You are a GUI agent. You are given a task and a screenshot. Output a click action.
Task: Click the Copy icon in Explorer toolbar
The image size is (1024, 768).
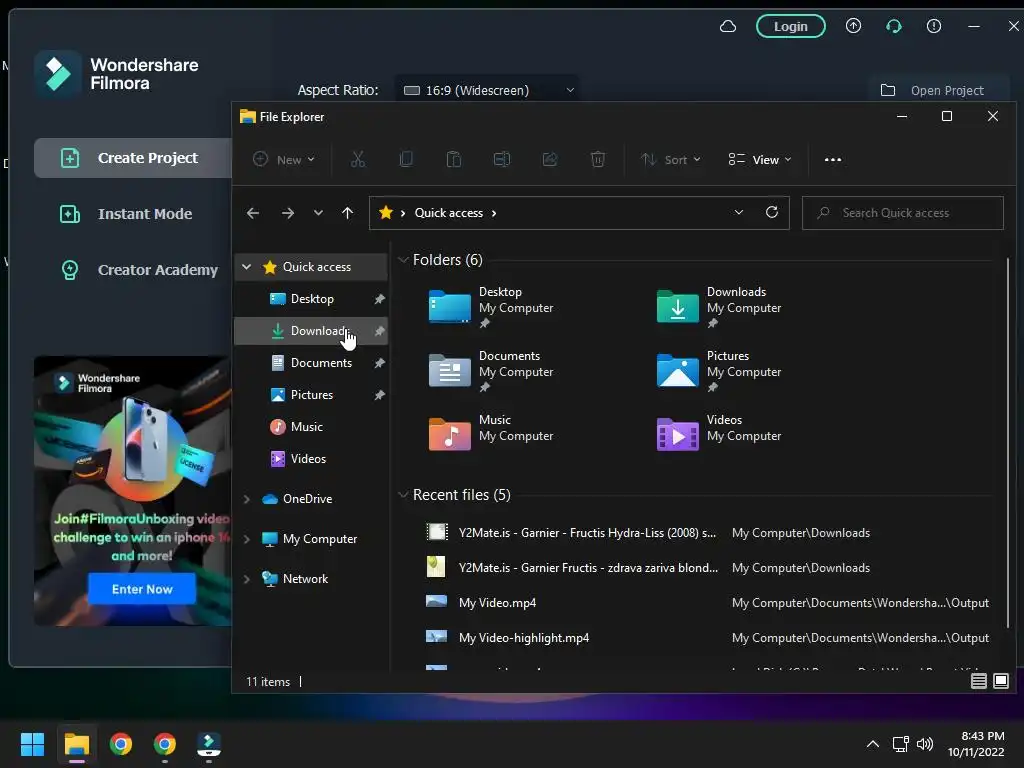coord(406,159)
